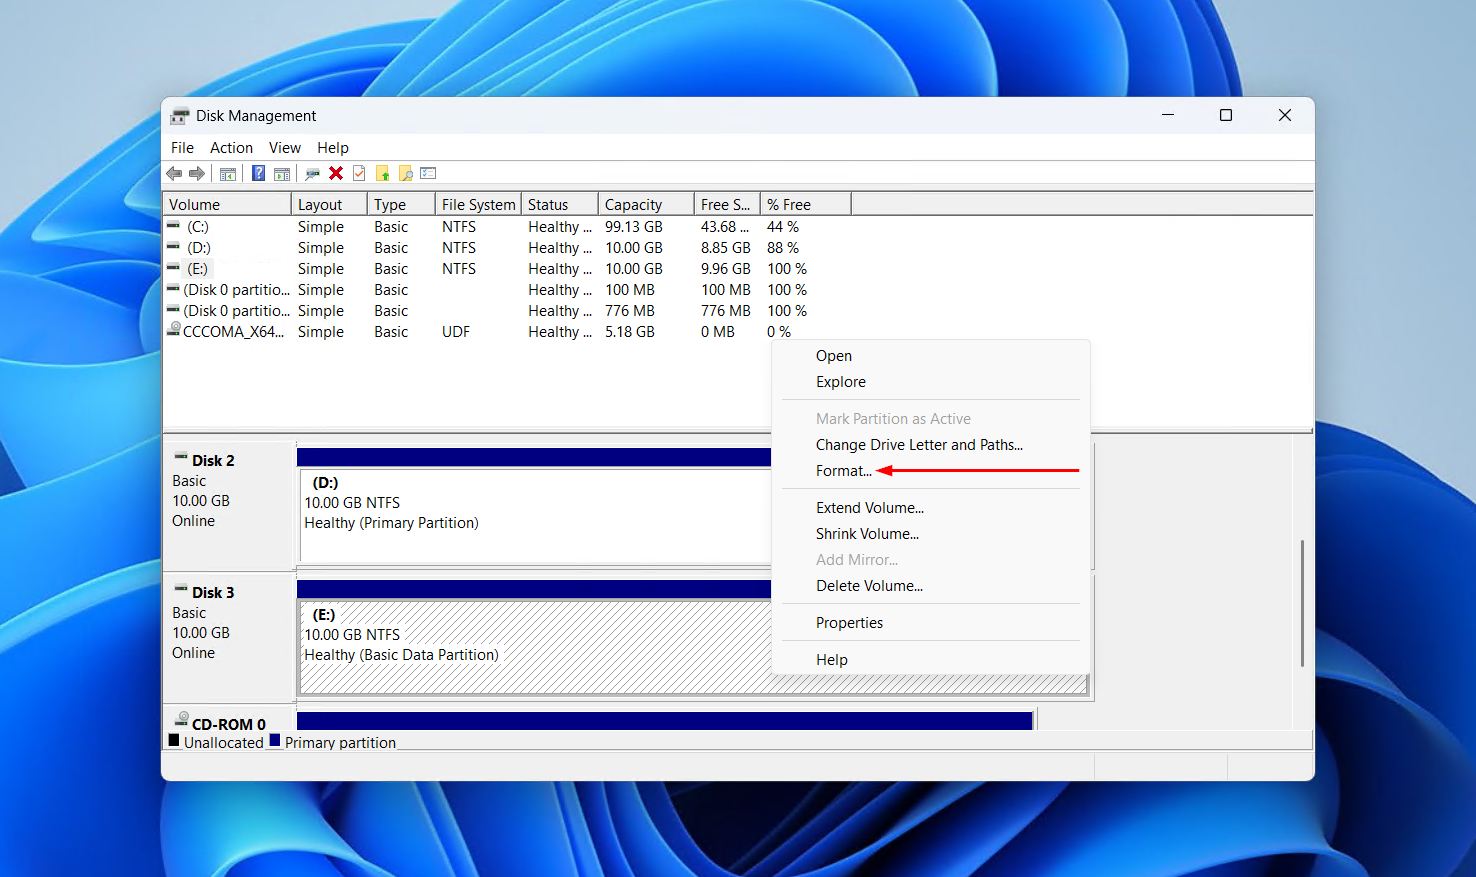
Task: Sort by the Capacity column header
Action: (646, 204)
